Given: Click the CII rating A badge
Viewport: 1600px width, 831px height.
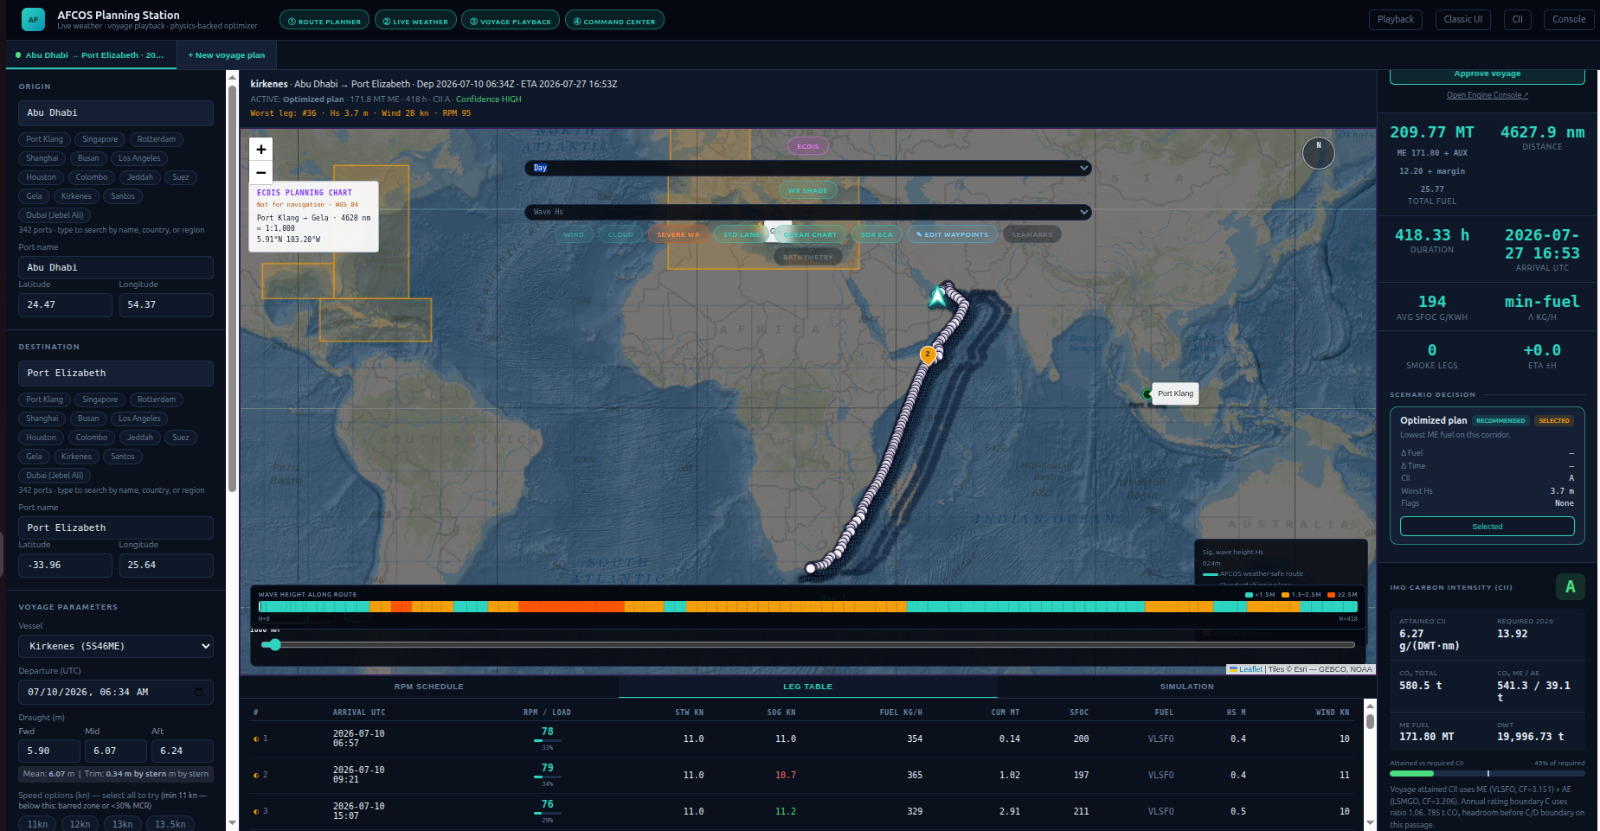Looking at the screenshot, I should [1570, 587].
